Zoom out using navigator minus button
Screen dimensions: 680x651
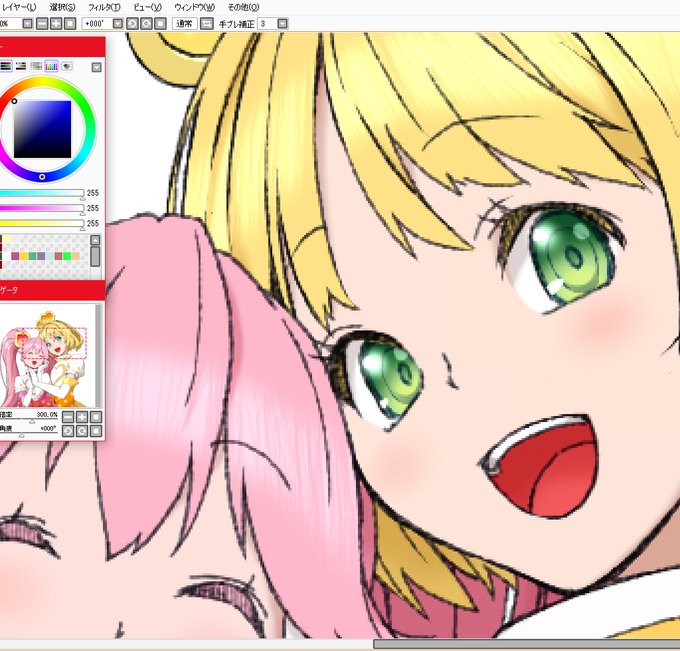tap(68, 417)
